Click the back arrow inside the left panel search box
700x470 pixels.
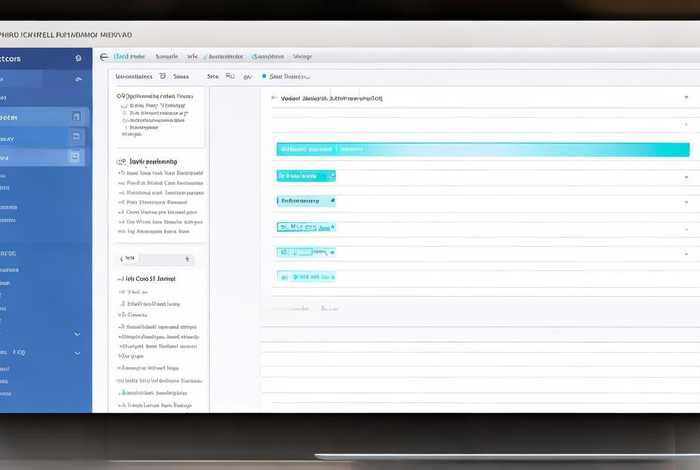point(120,258)
